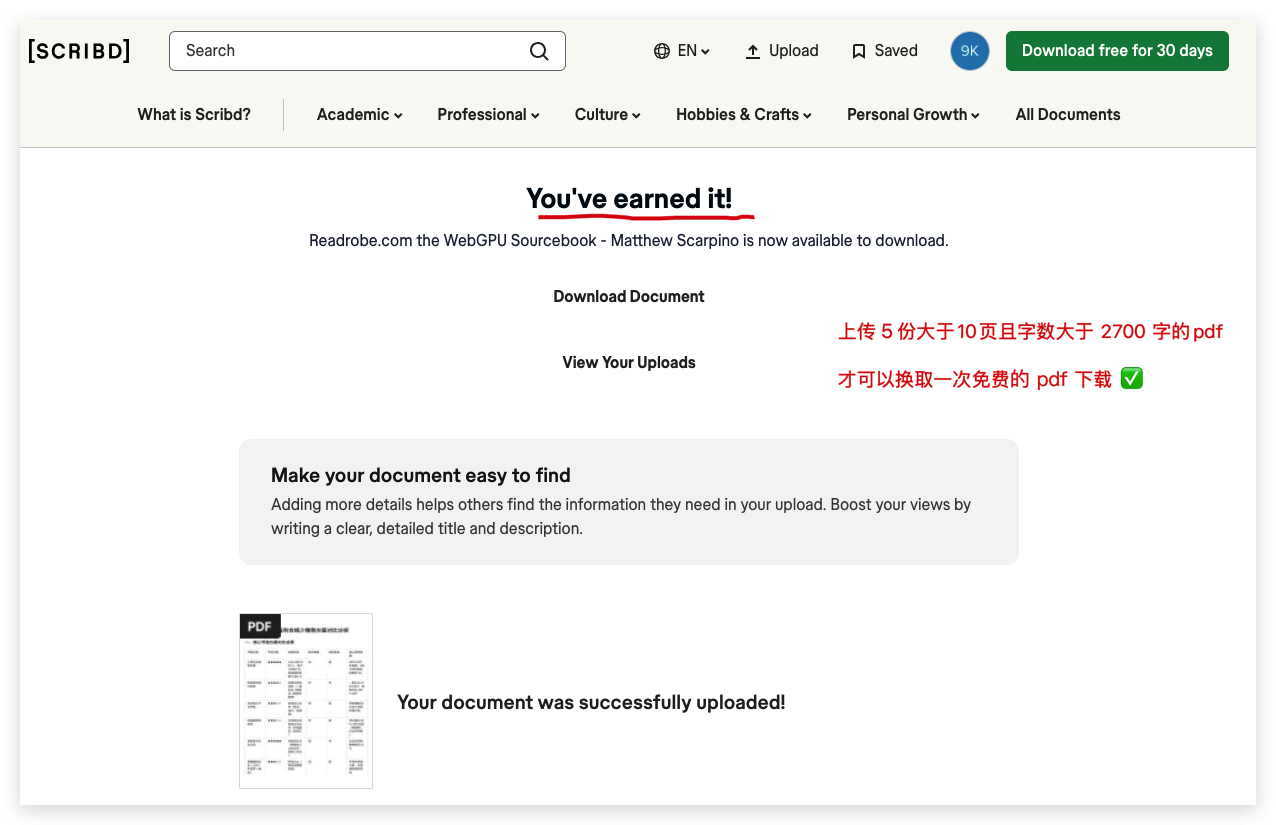Click the PDF badge on thumbnail

(x=260, y=626)
